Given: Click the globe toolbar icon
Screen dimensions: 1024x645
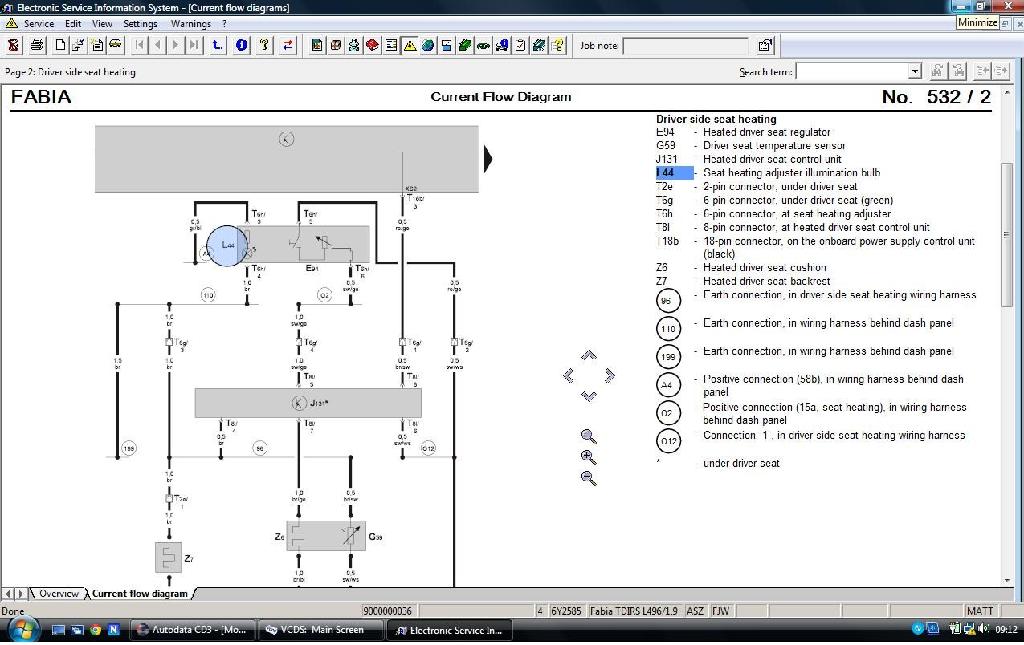Looking at the screenshot, I should tap(428, 45).
